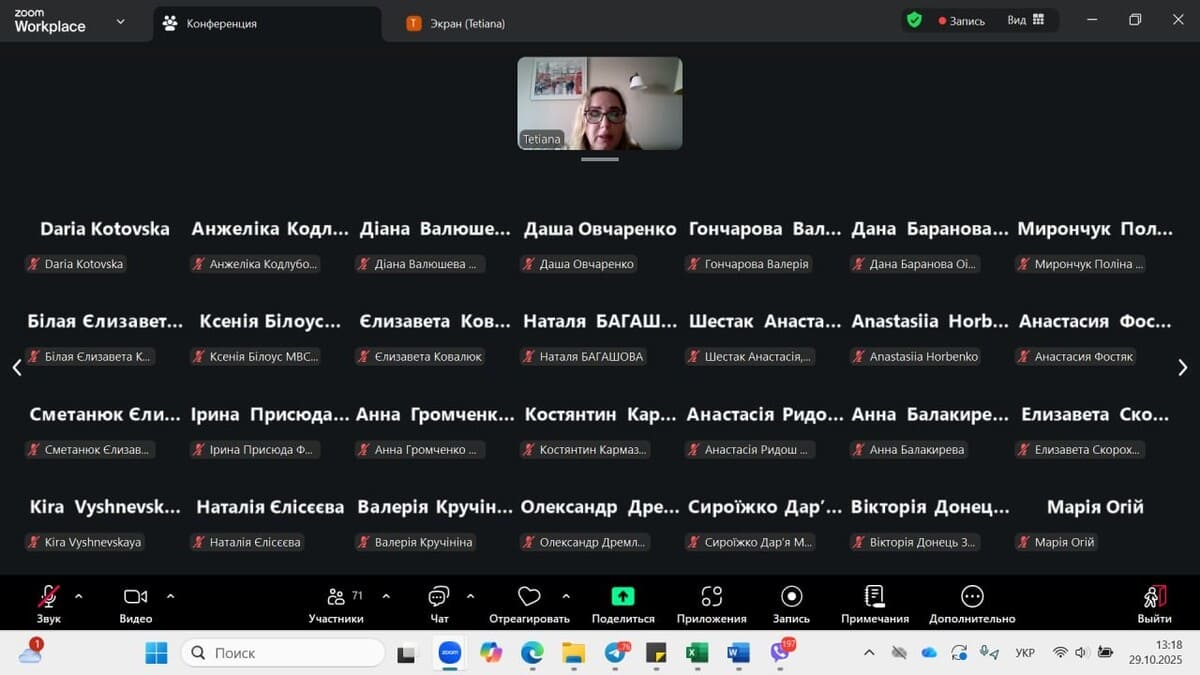Open the Вид view layout button

[x=1025, y=20]
